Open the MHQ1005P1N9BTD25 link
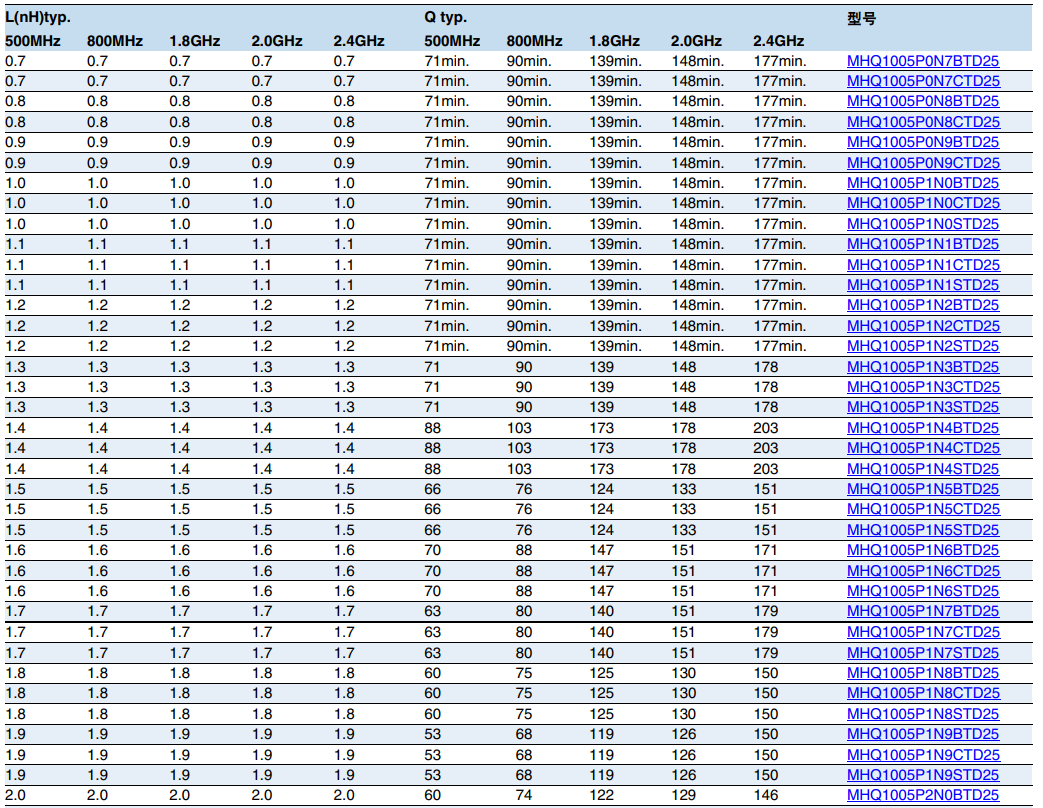Image resolution: width=1043 pixels, height=808 pixels. tap(923, 734)
